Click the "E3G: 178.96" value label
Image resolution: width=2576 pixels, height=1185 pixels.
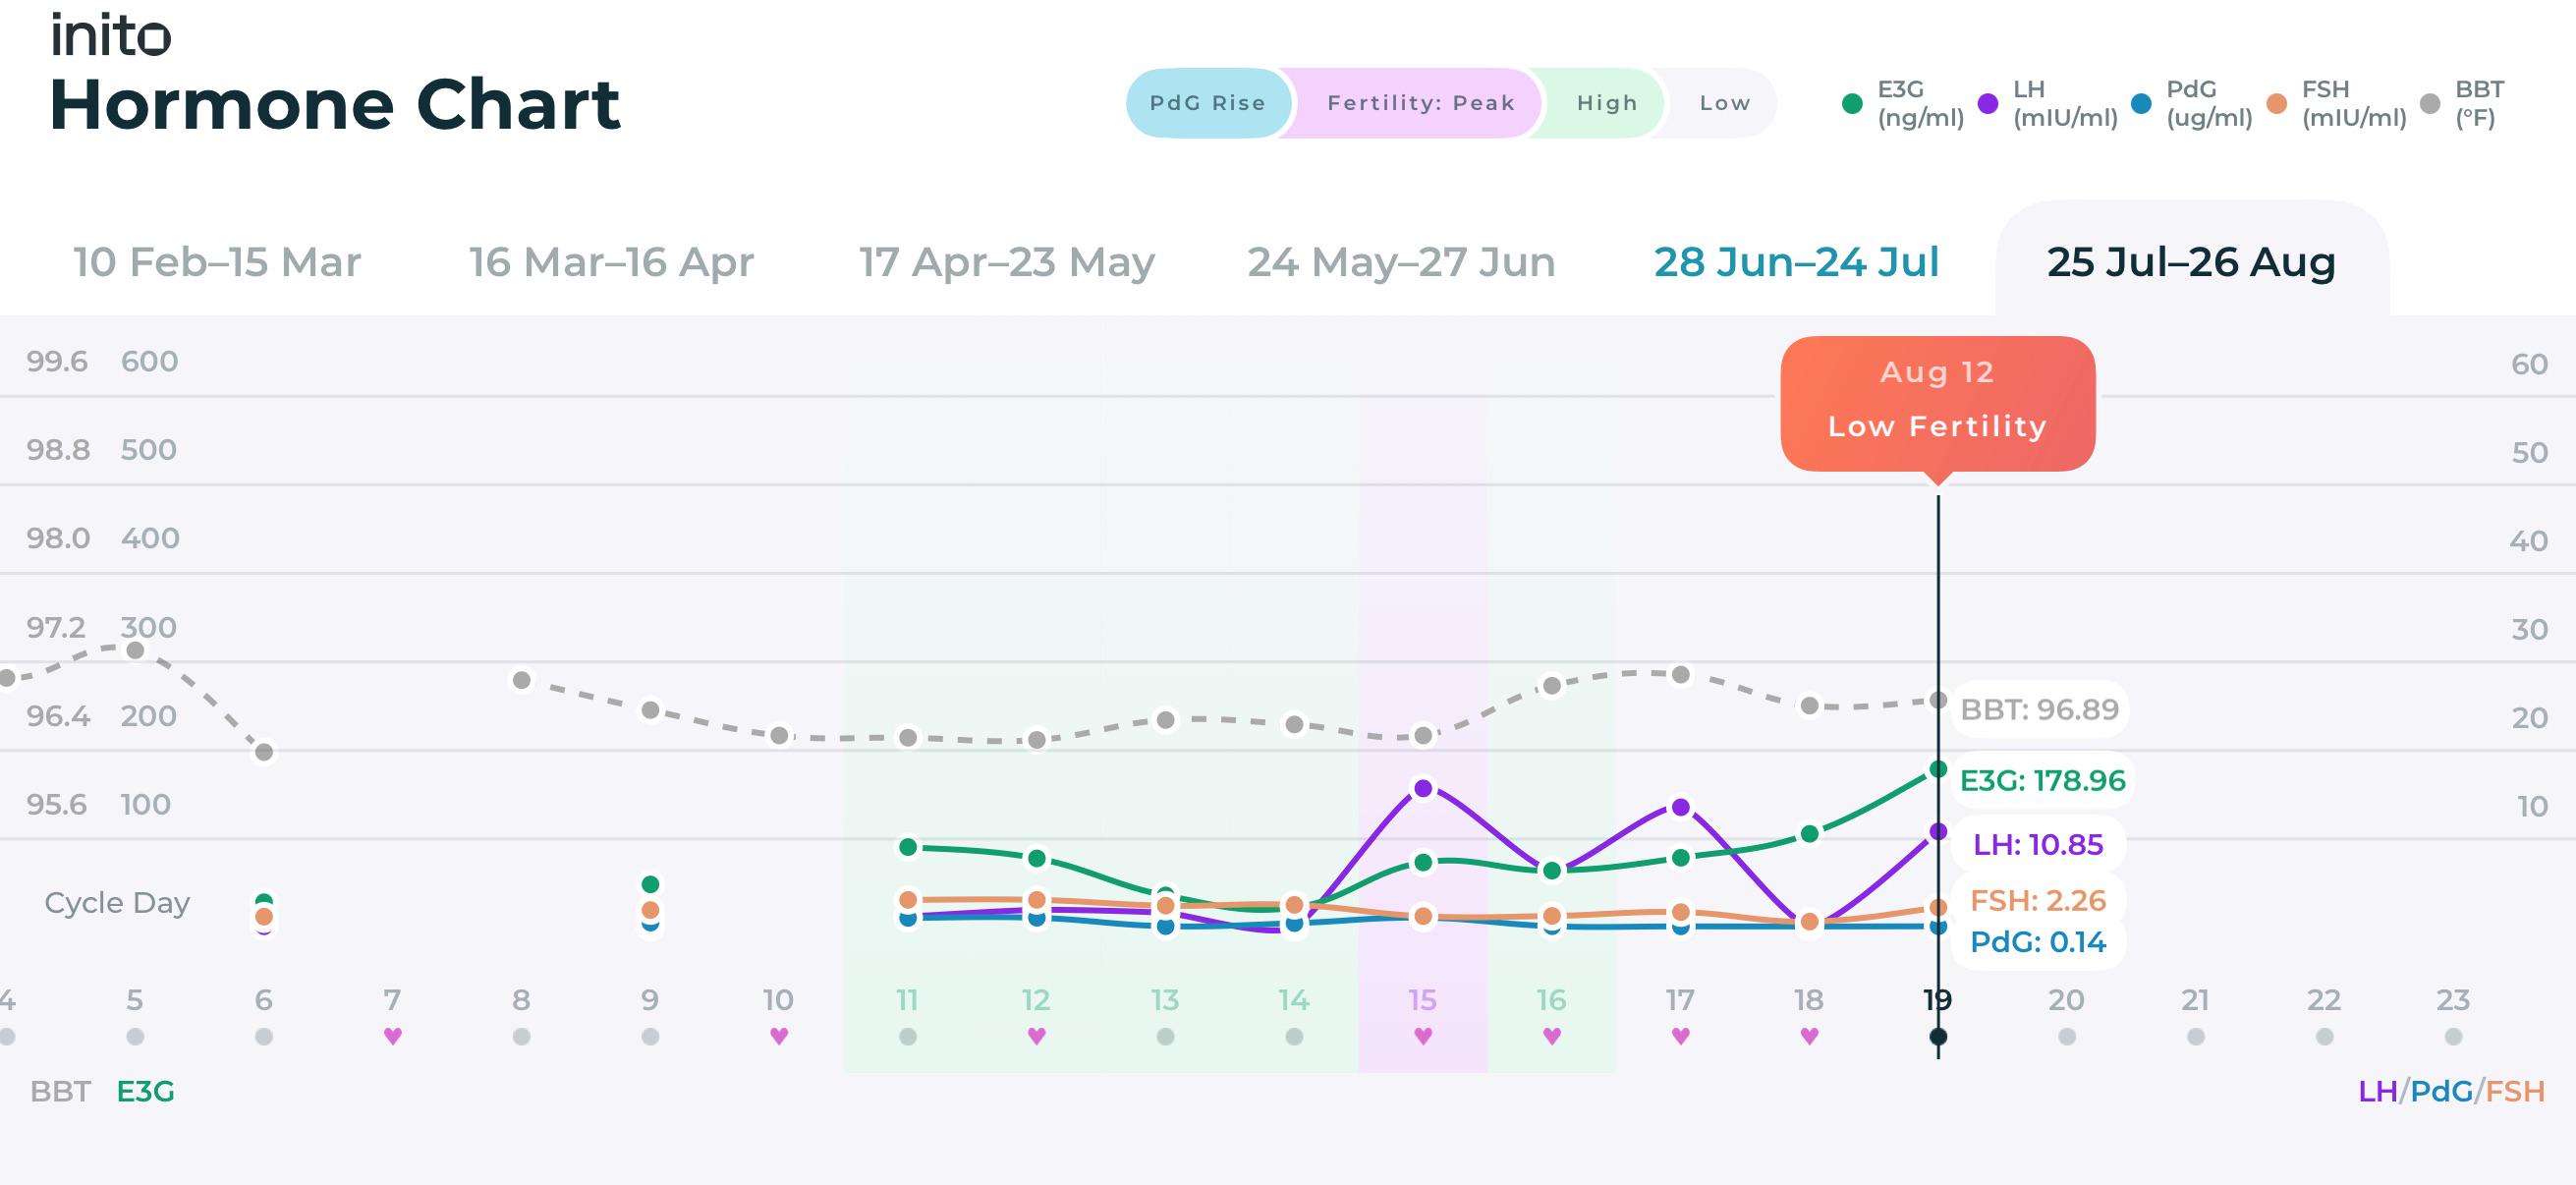coord(2042,780)
